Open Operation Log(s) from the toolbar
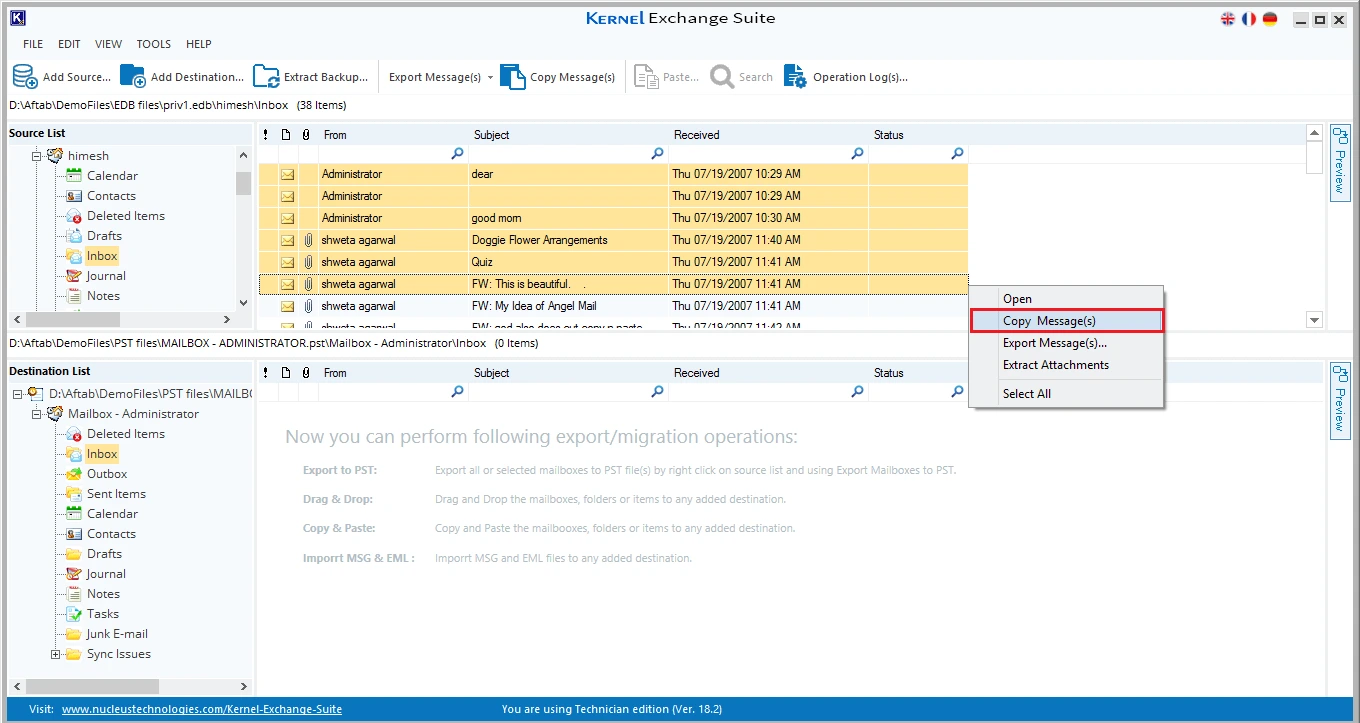Image resolution: width=1360 pixels, height=723 pixels. (x=845, y=77)
